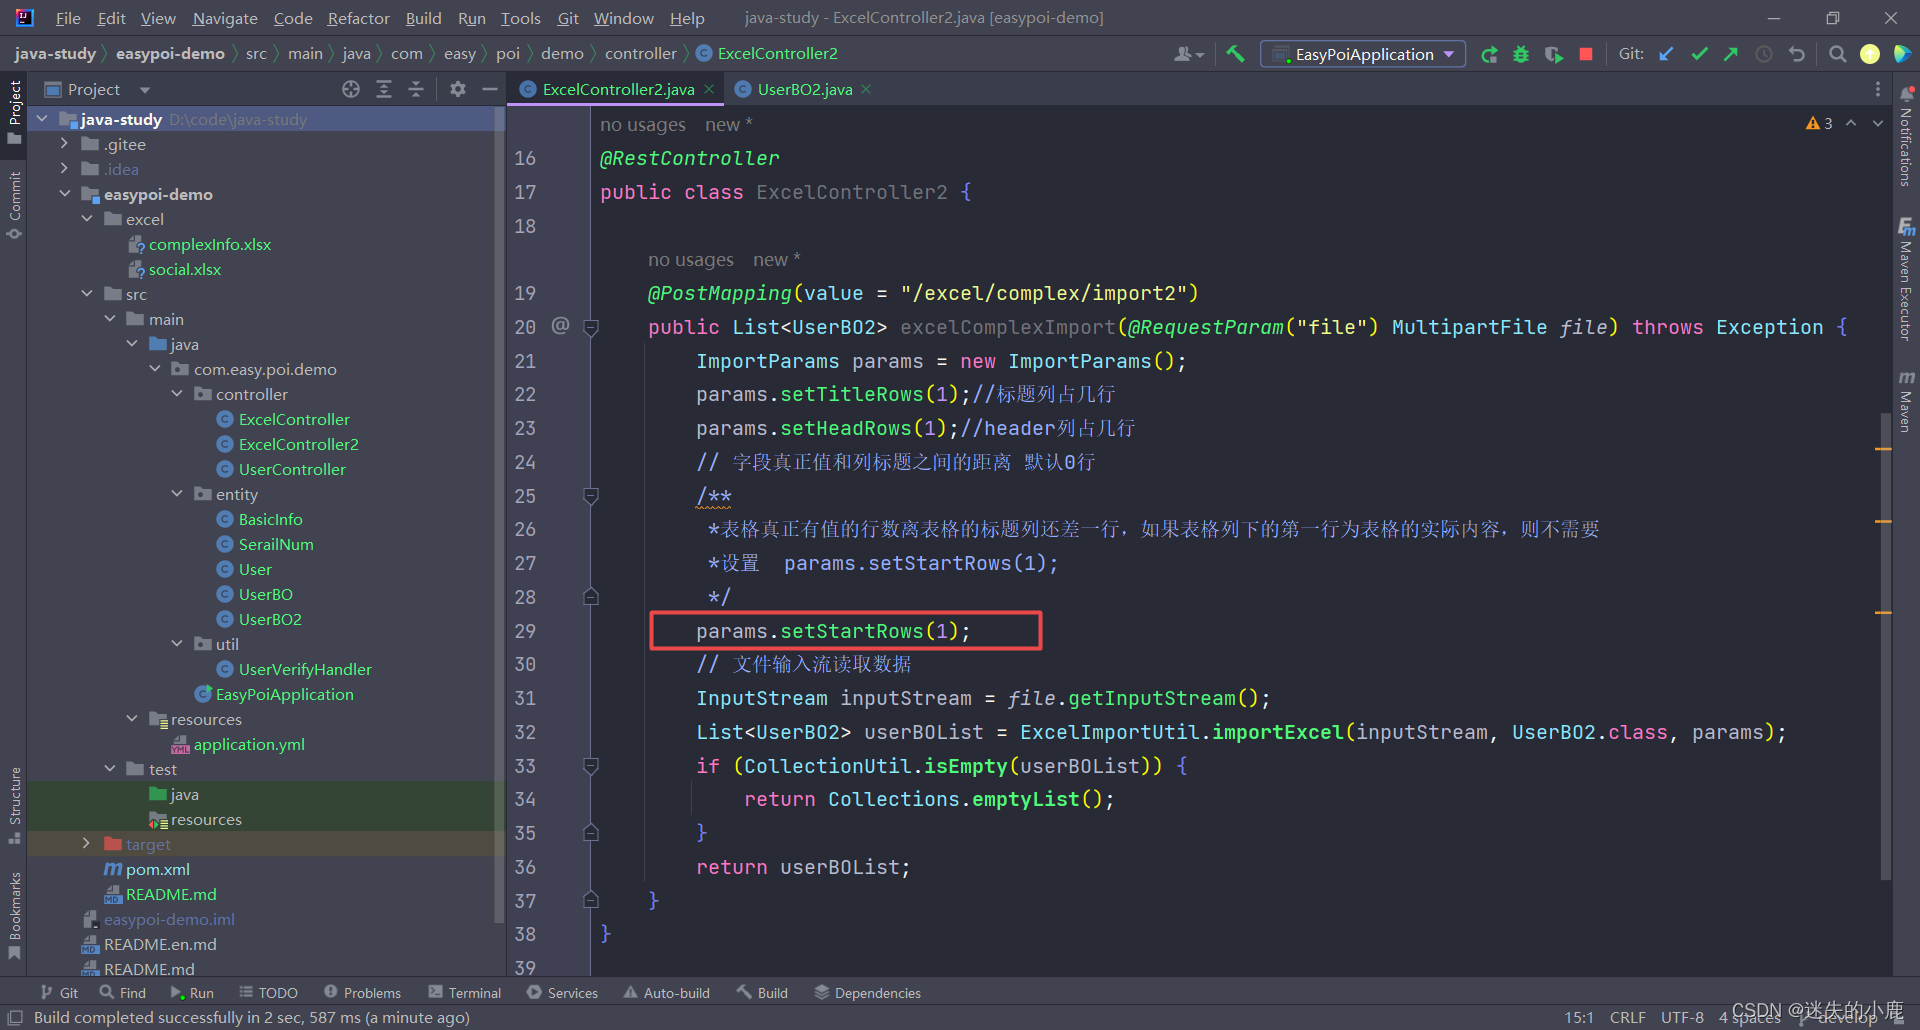Screen dimensions: 1920x1030
Task: Click the CRLF line separator status
Action: point(1627,1017)
